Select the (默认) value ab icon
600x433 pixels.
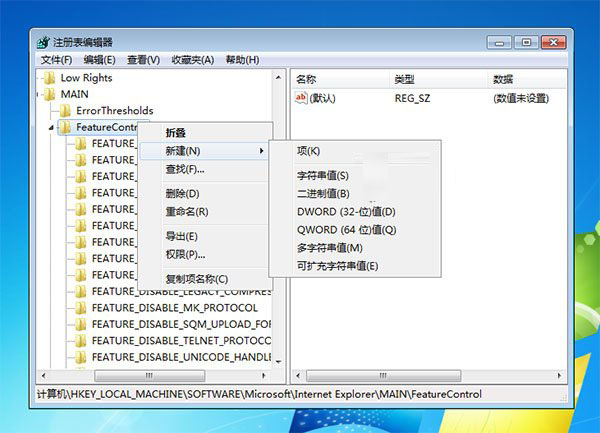pos(301,98)
